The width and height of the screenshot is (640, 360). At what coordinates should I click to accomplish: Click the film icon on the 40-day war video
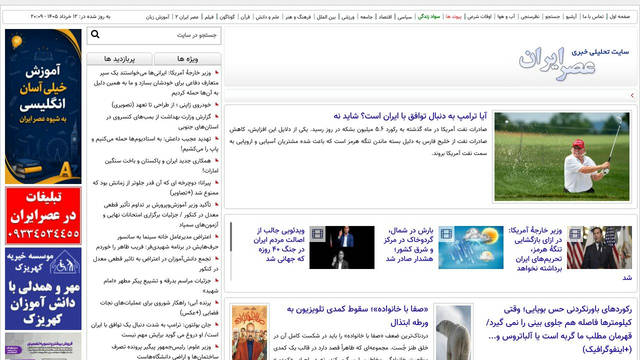click(317, 234)
